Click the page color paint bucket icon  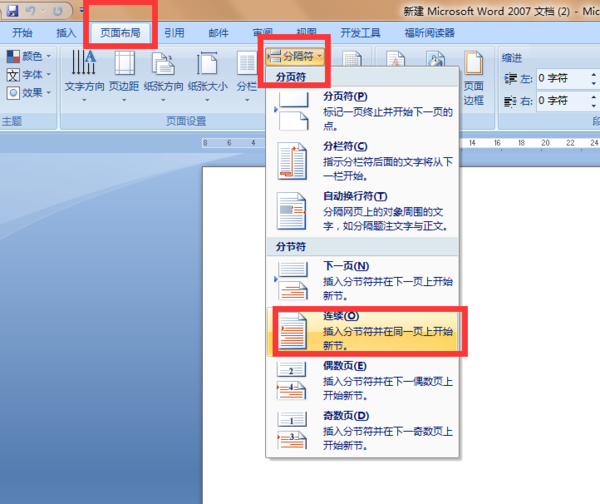coord(435,60)
